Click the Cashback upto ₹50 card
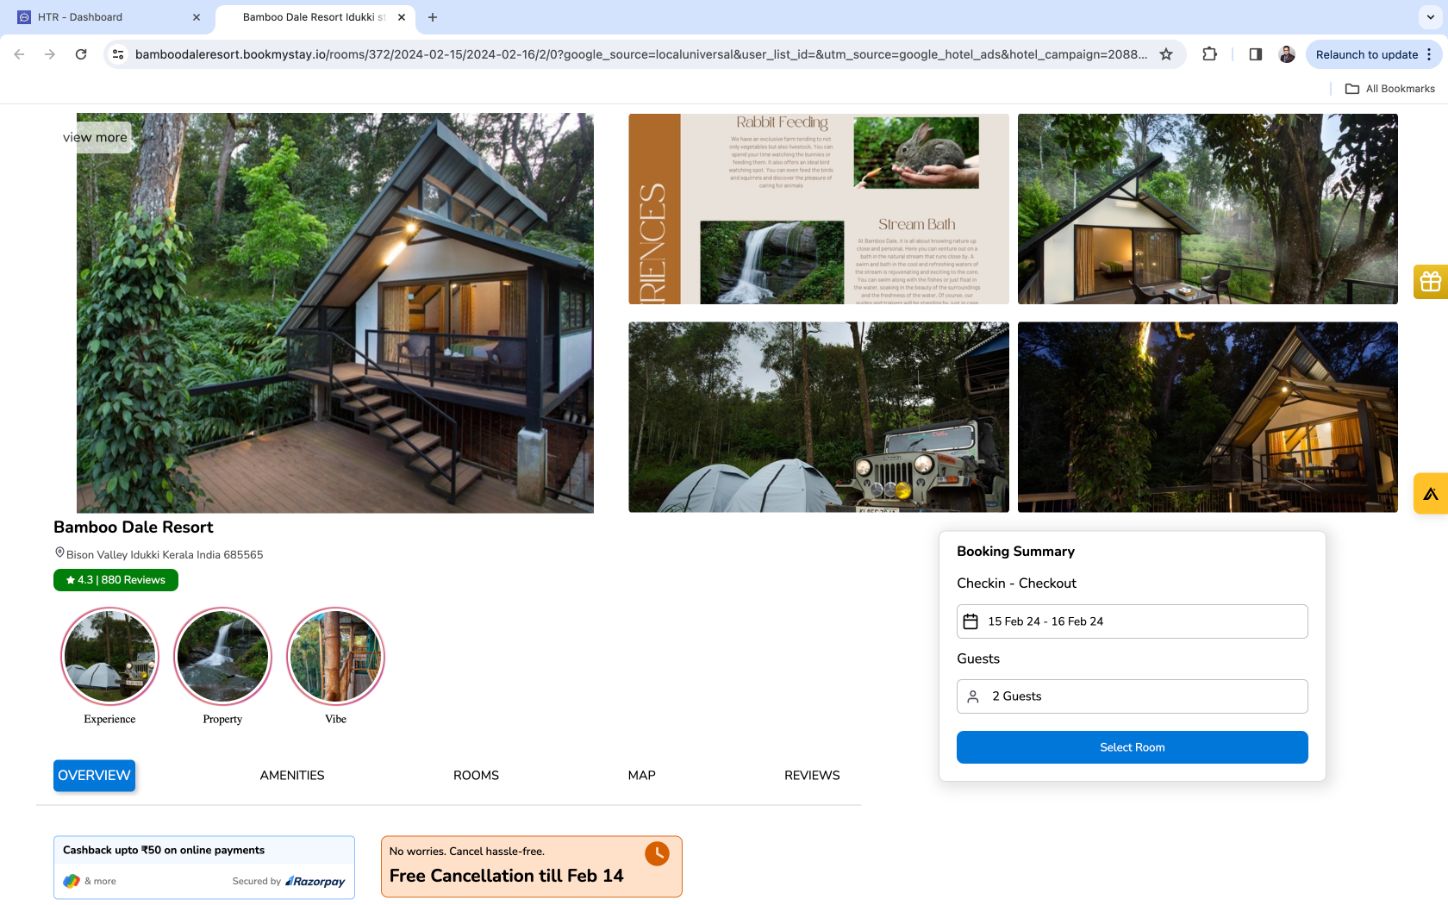Screen dimensions: 1448x905 [204, 867]
